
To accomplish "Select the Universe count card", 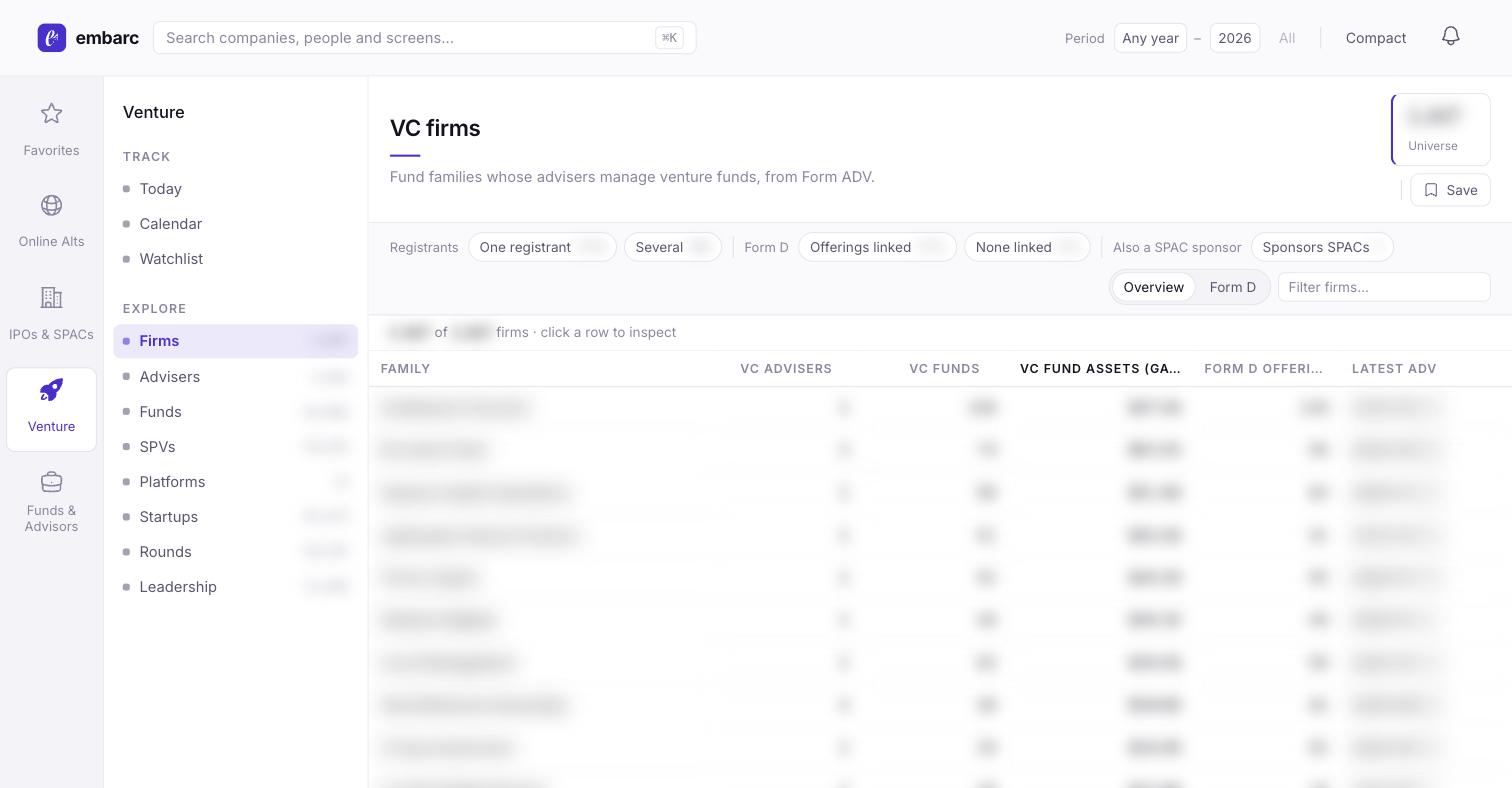I will tap(1441, 129).
